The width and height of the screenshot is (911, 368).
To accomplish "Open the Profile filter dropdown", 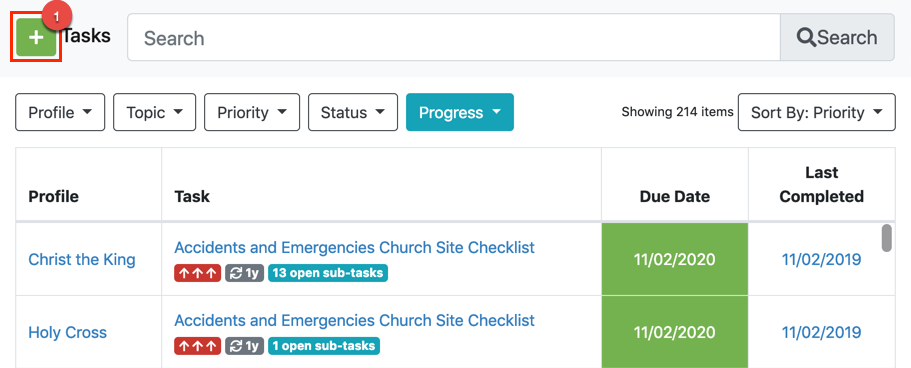I will point(60,112).
